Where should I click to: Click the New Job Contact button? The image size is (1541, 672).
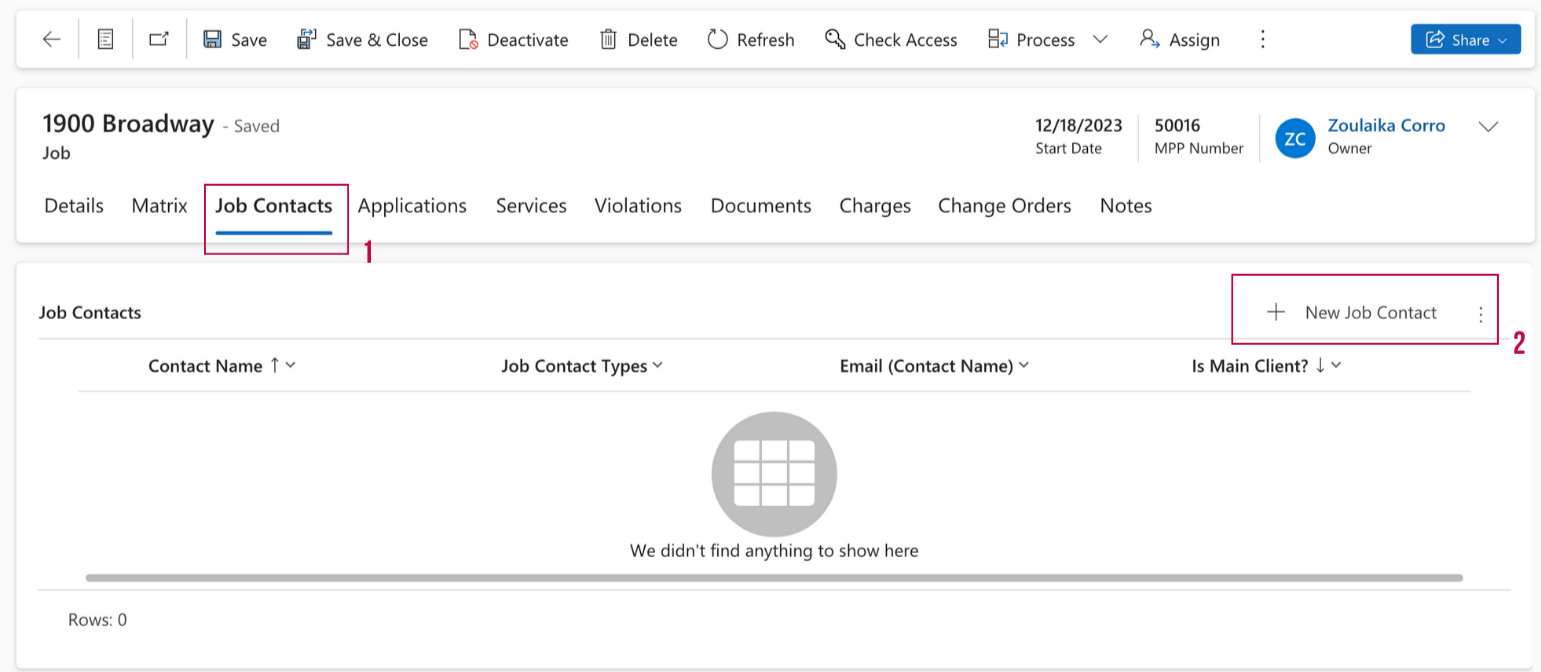point(1353,313)
